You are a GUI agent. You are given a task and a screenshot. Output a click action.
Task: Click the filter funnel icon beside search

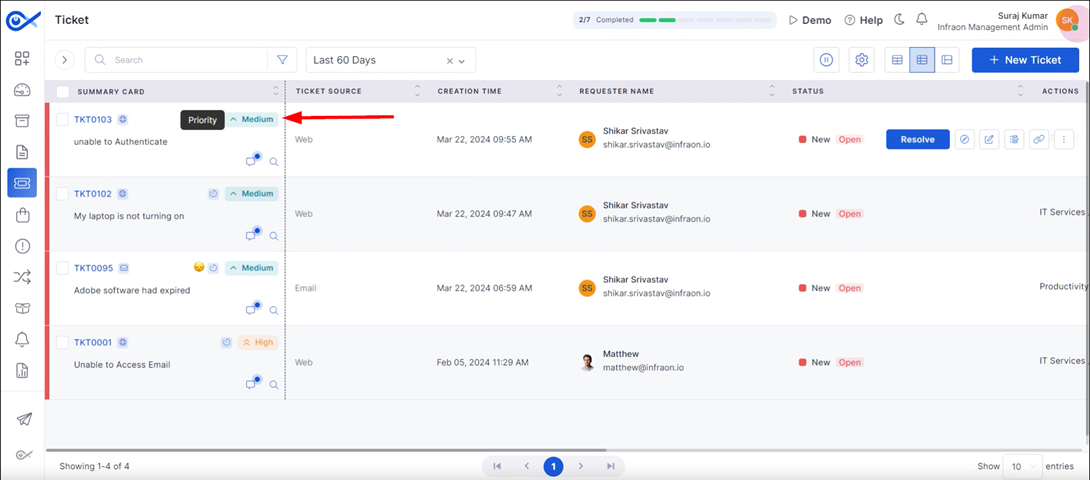[x=282, y=60]
